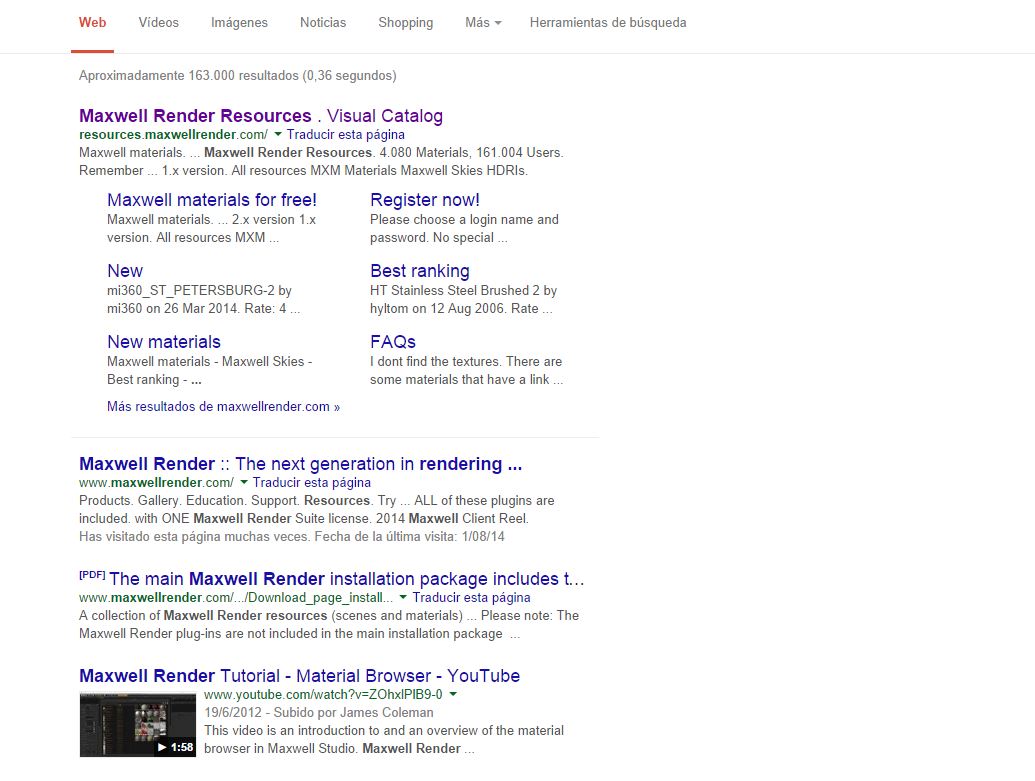
Task: Open the next generation in rendering result
Action: (x=300, y=464)
